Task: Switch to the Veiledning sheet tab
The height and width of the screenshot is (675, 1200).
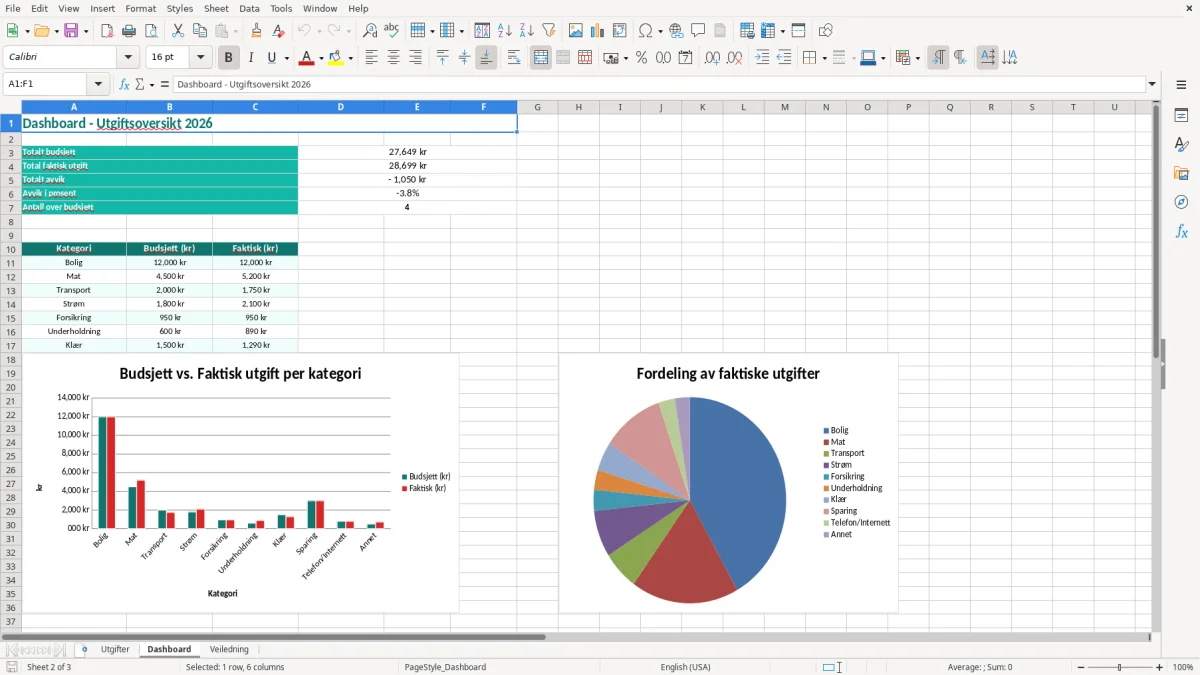Action: click(229, 650)
